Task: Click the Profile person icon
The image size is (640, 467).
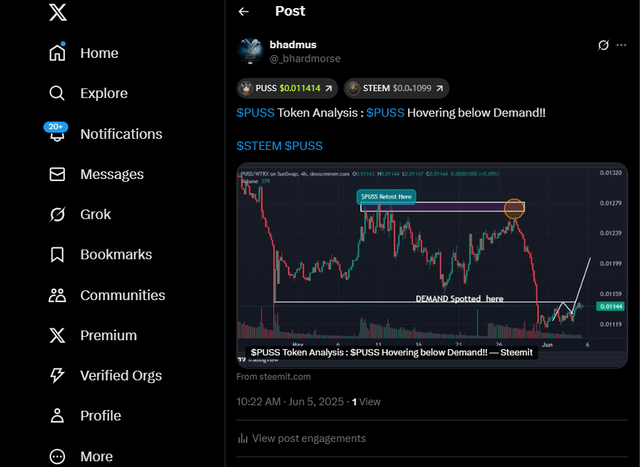Action: (x=57, y=416)
